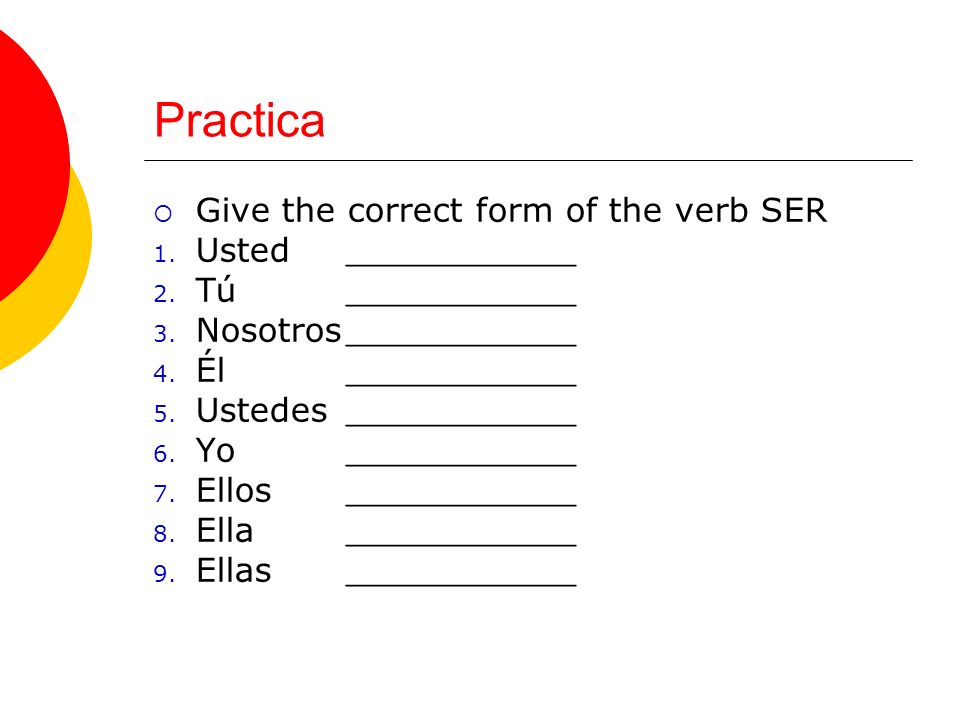Click the Practica slide title
Screen dimensions: 960x720
pos(239,120)
